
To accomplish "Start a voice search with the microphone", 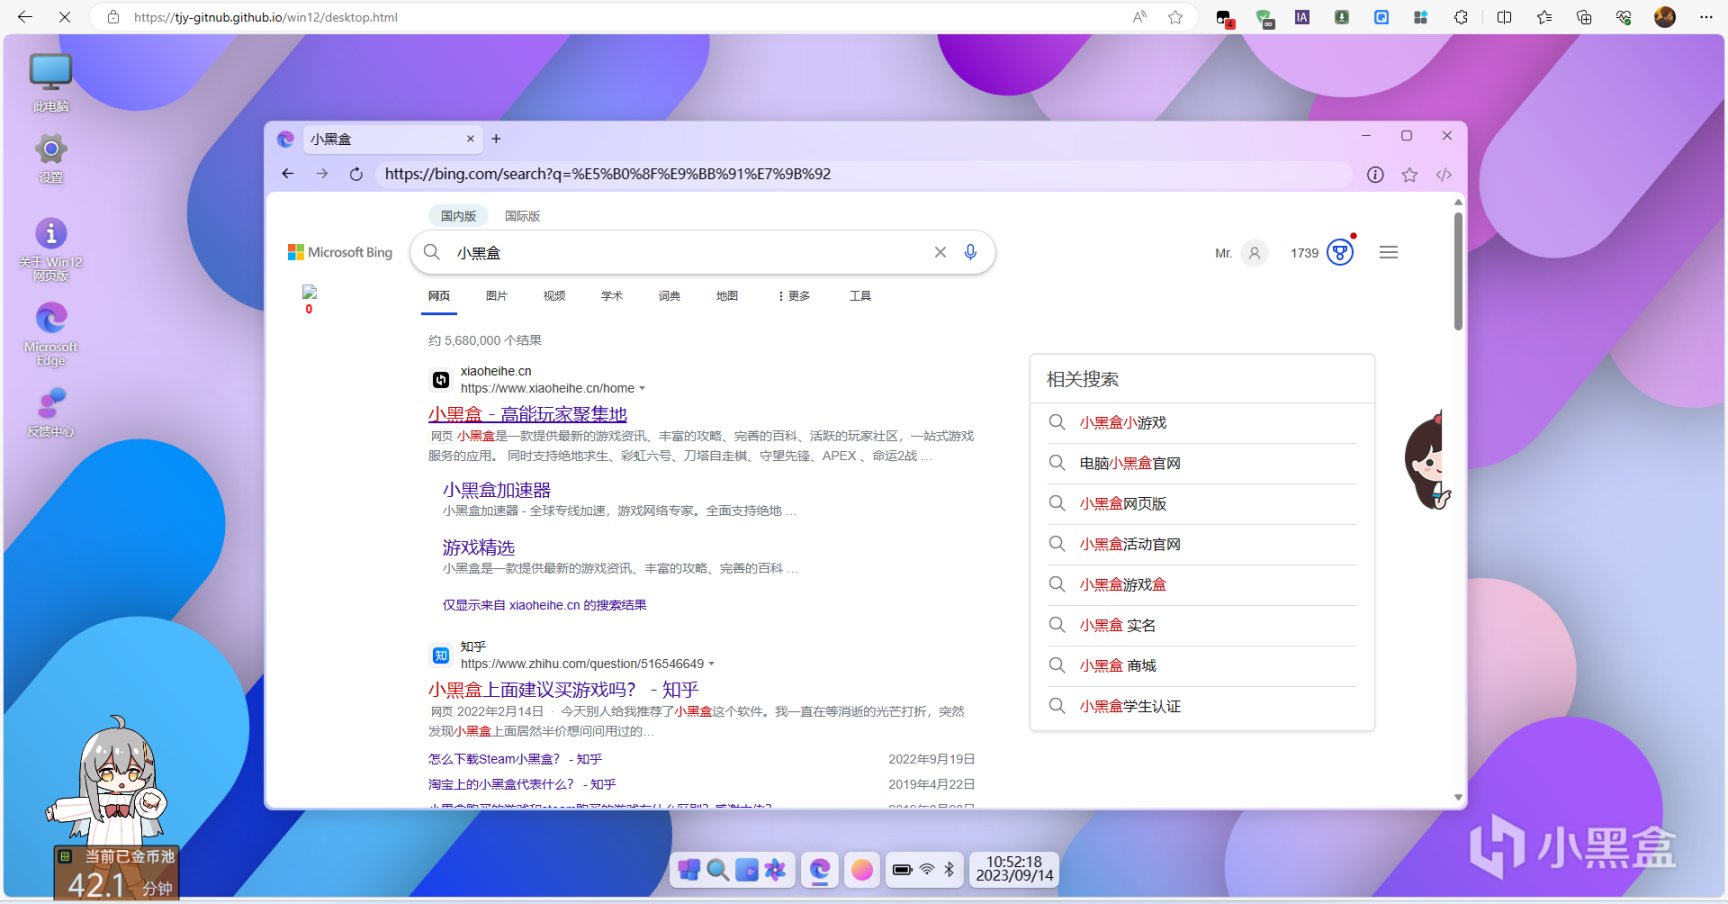I will coord(970,252).
